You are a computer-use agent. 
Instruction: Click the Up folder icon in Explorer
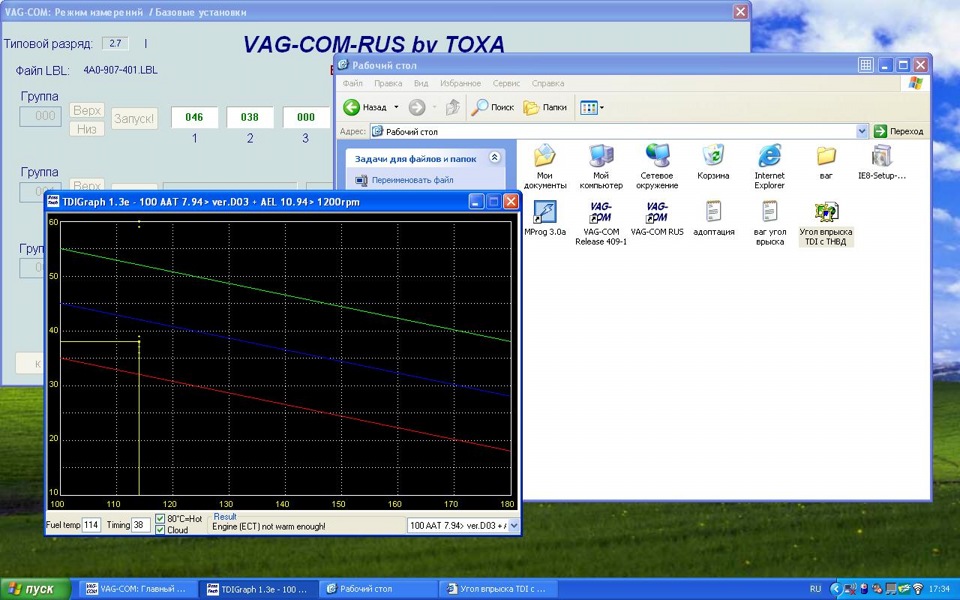452,108
